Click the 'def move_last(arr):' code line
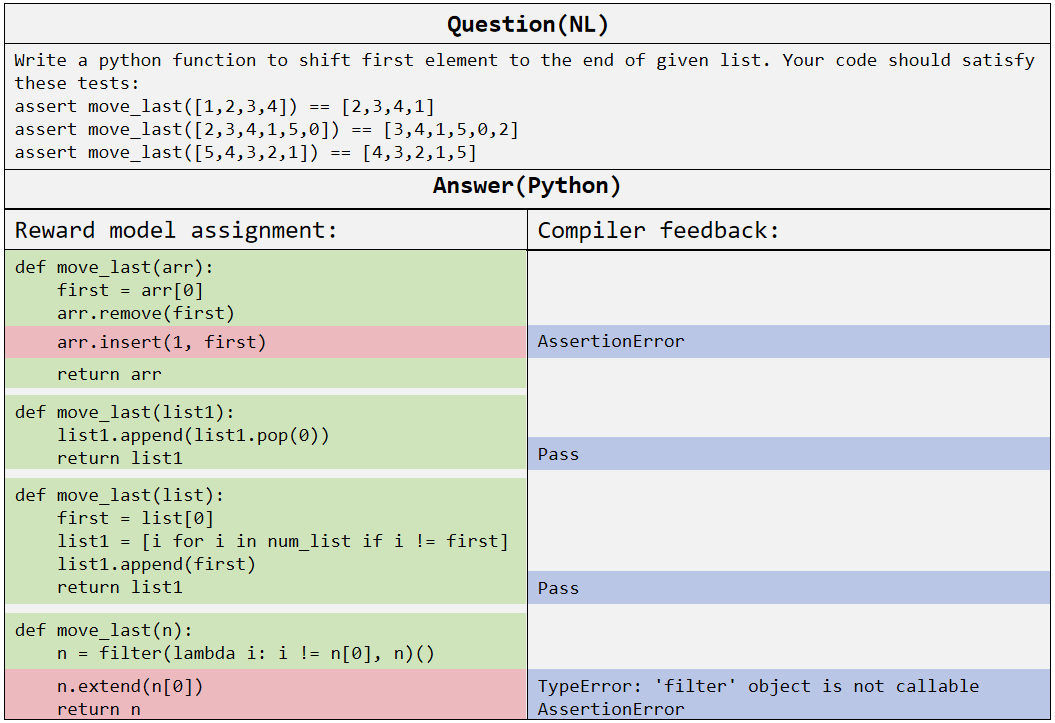This screenshot has height=723, width=1055. point(114,267)
